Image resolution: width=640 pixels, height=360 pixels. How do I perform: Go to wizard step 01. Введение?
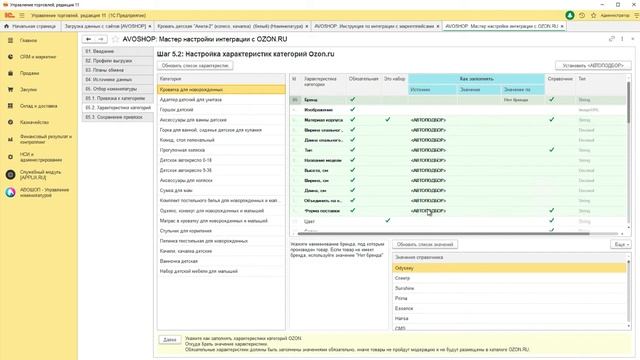[x=118, y=51]
